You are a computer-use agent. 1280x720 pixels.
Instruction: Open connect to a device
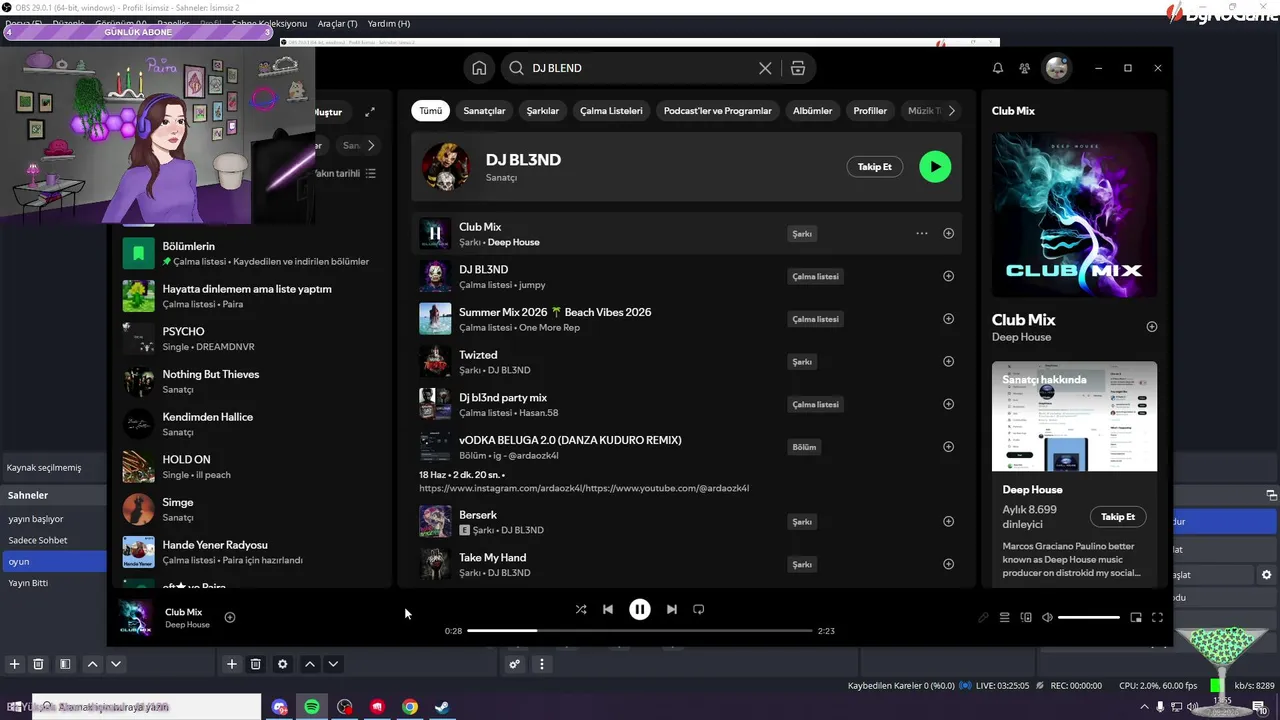(1026, 618)
